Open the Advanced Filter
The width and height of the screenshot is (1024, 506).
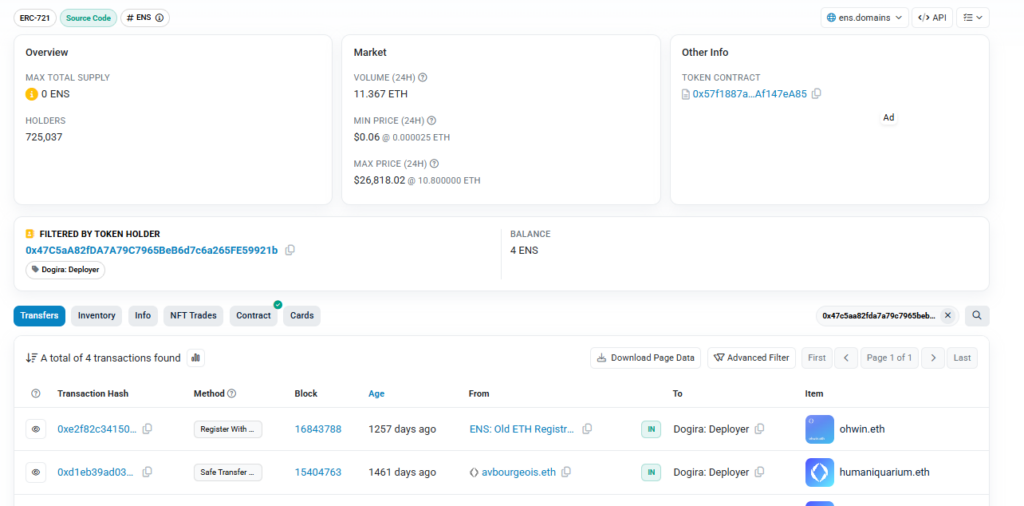click(752, 358)
